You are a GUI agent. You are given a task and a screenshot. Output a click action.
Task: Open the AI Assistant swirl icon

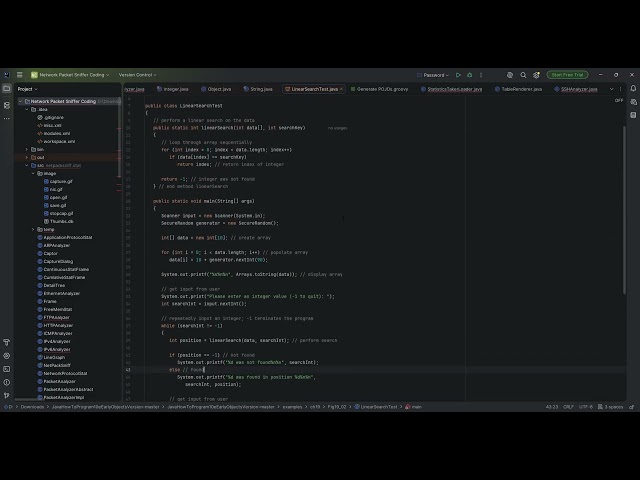(x=510, y=75)
